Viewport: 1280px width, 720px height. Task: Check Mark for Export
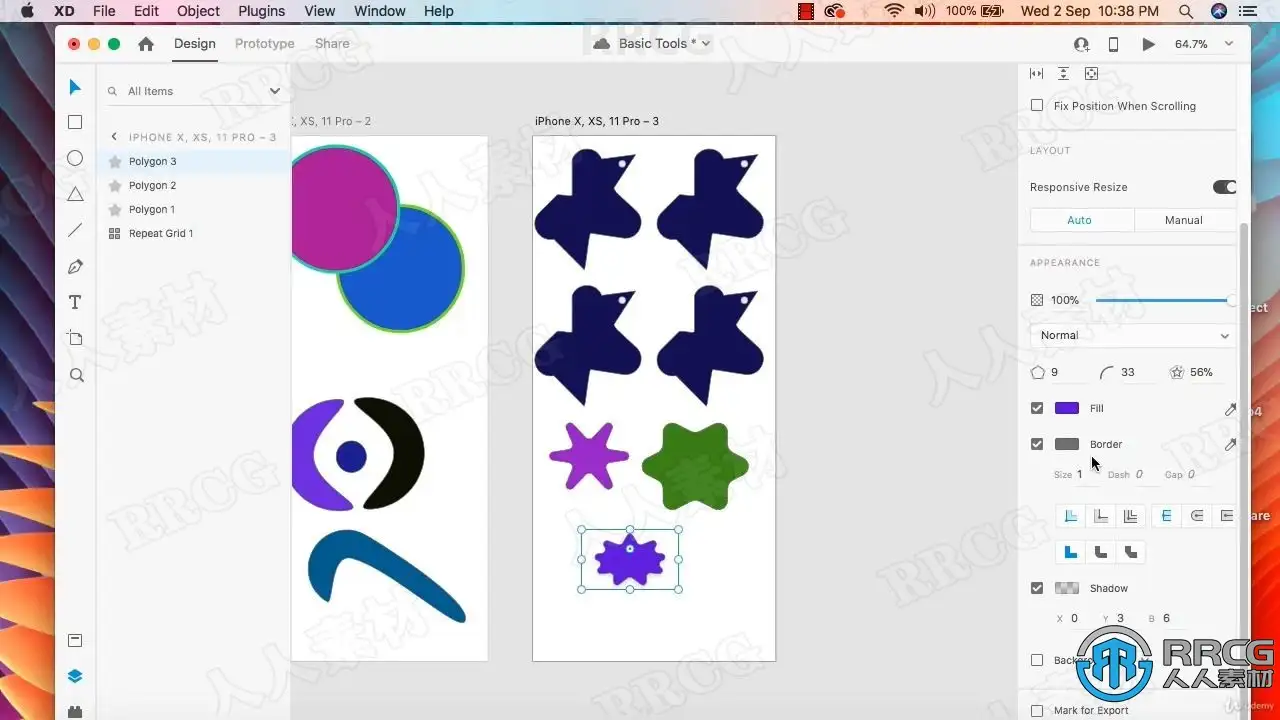click(1037, 711)
